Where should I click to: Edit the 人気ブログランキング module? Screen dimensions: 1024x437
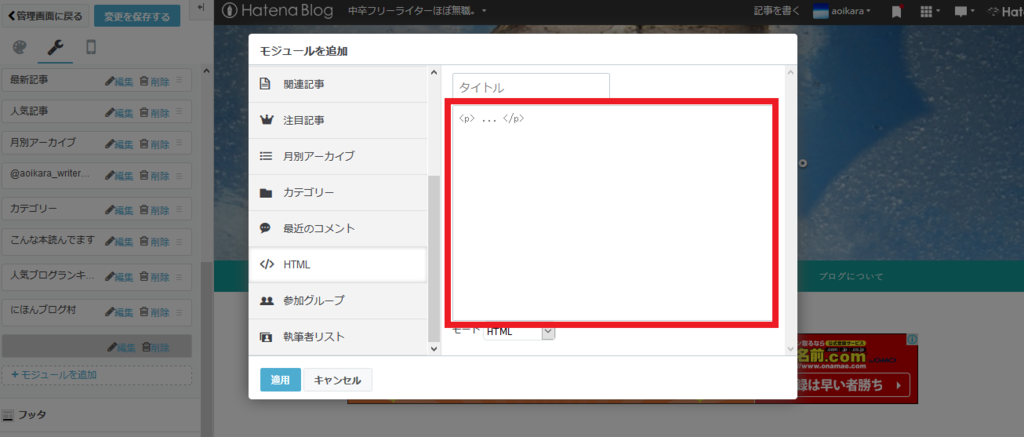tap(119, 277)
